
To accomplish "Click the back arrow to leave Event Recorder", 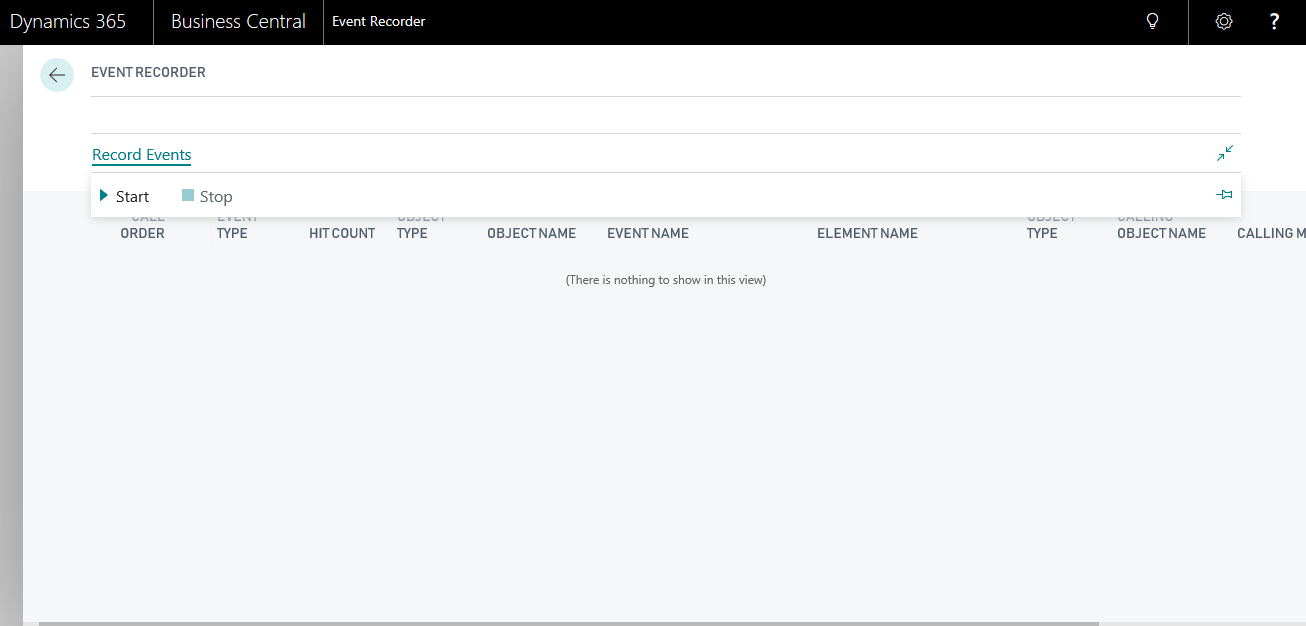I will (x=57, y=74).
